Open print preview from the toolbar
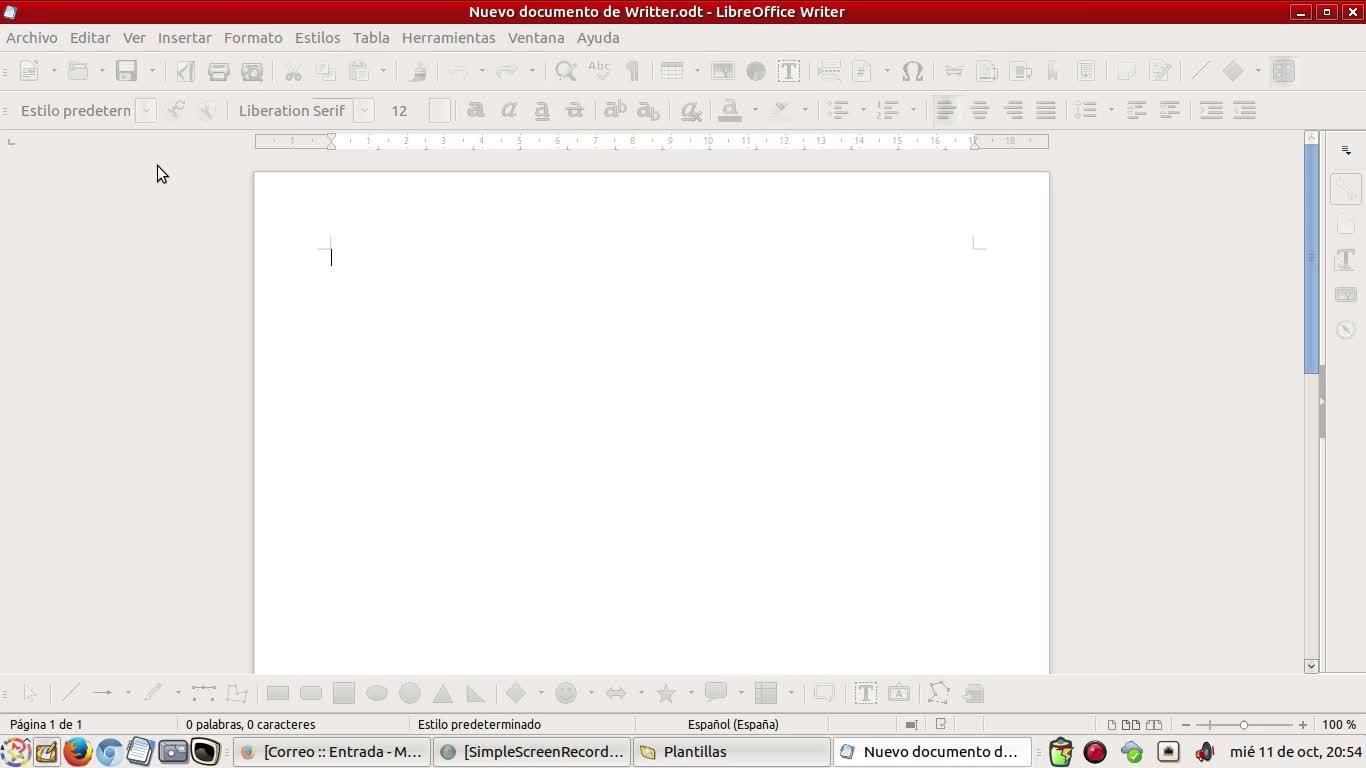This screenshot has height=768, width=1366. tap(252, 71)
